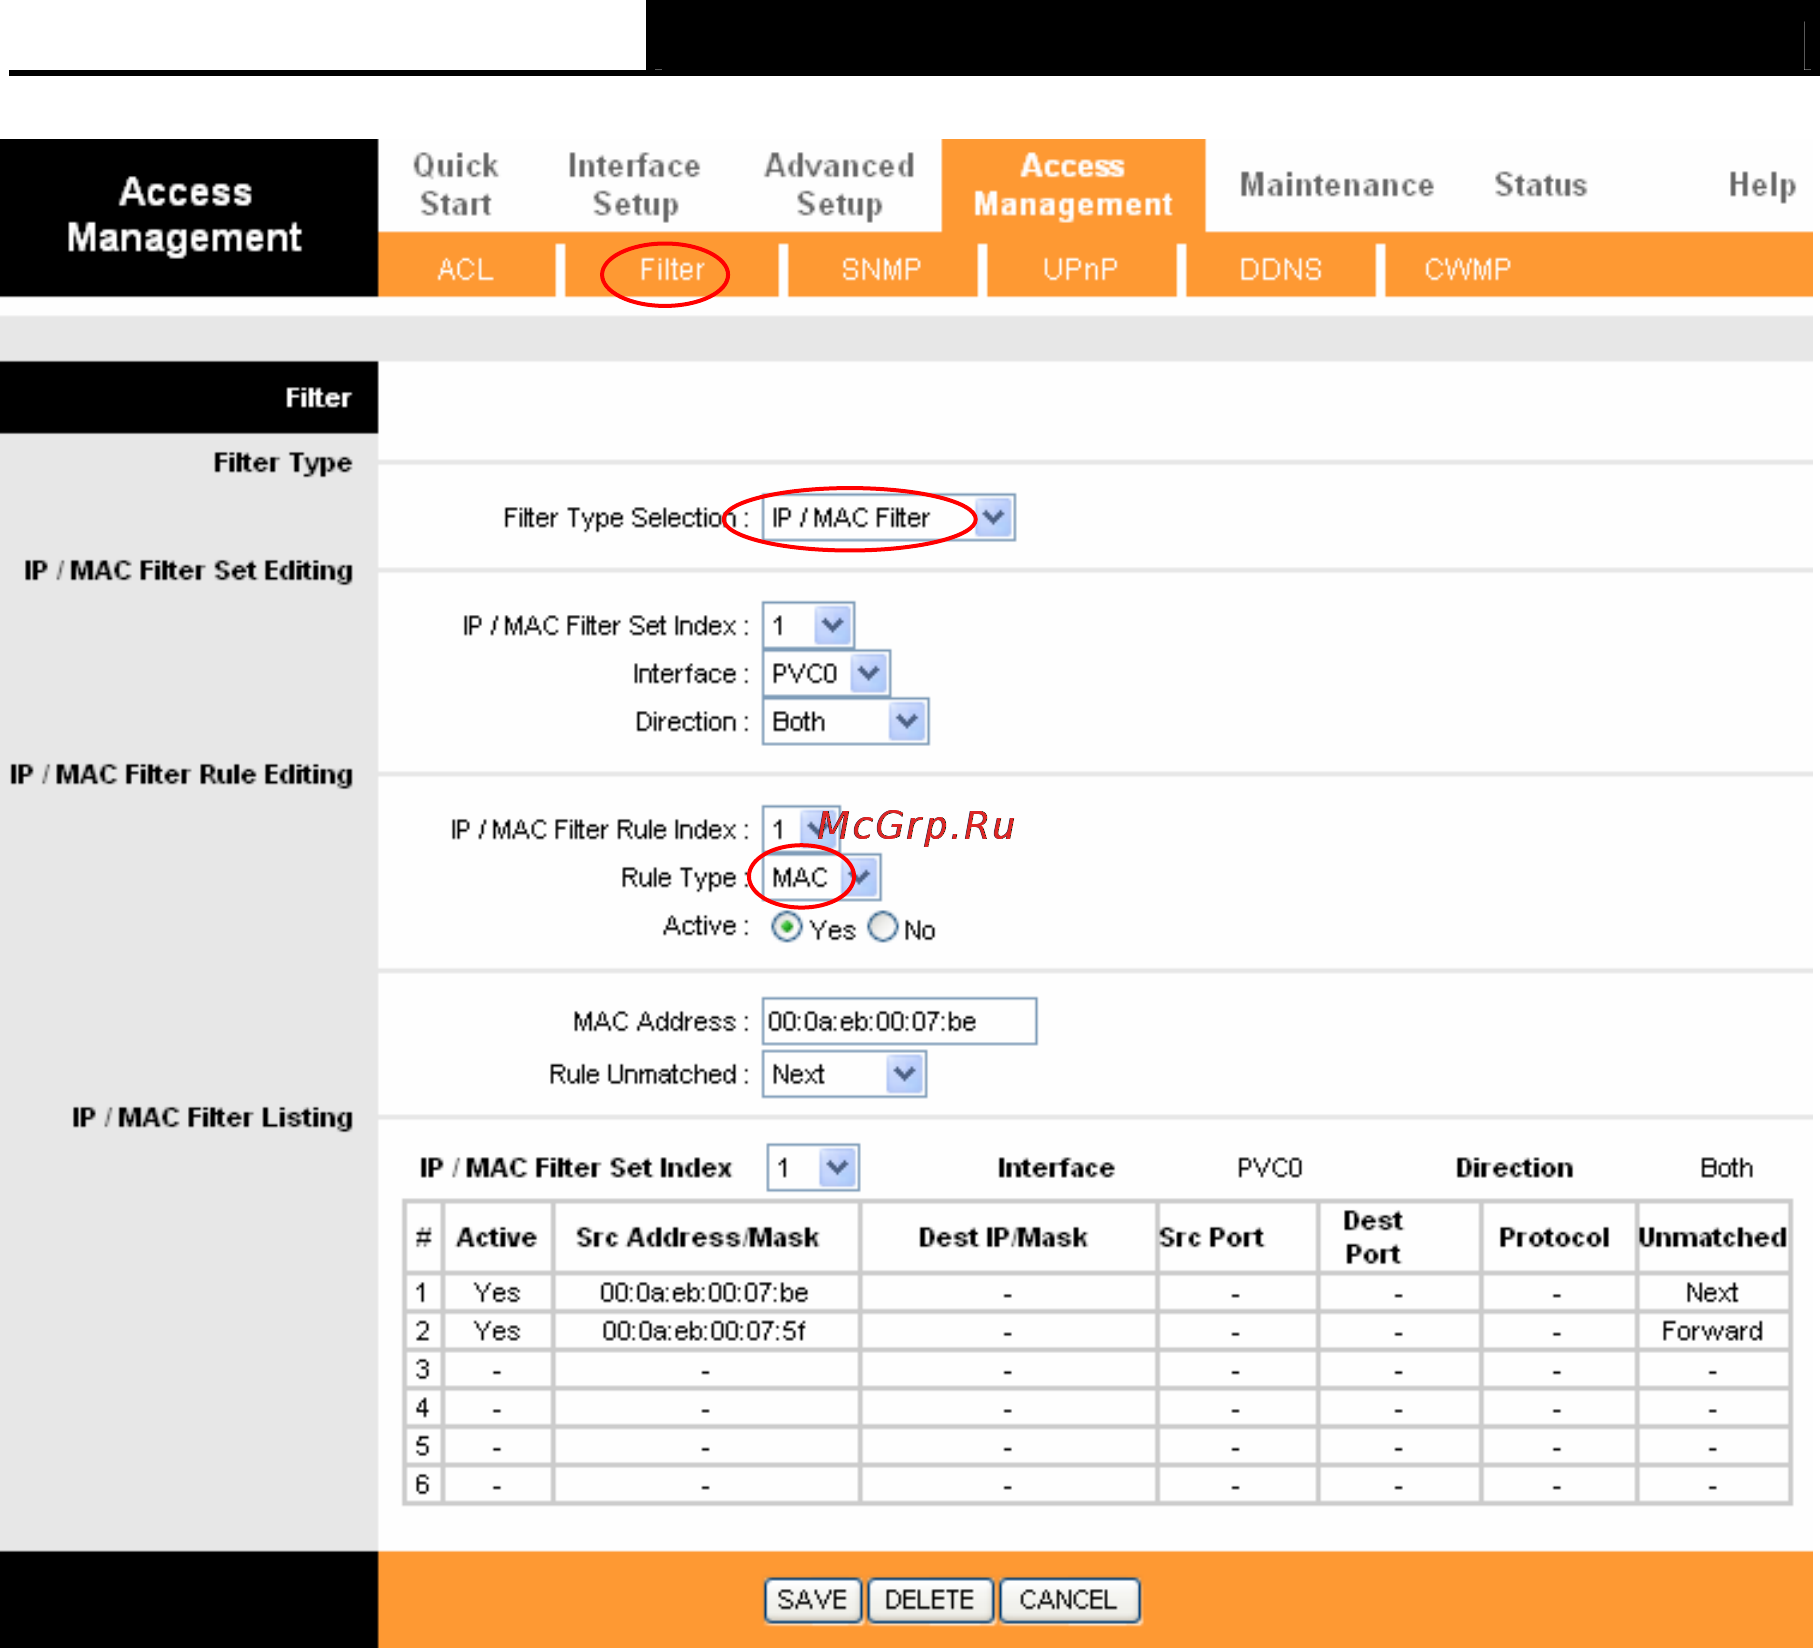Select the Active No radio button
The image size is (1820, 1648).
pyautogui.click(x=883, y=928)
